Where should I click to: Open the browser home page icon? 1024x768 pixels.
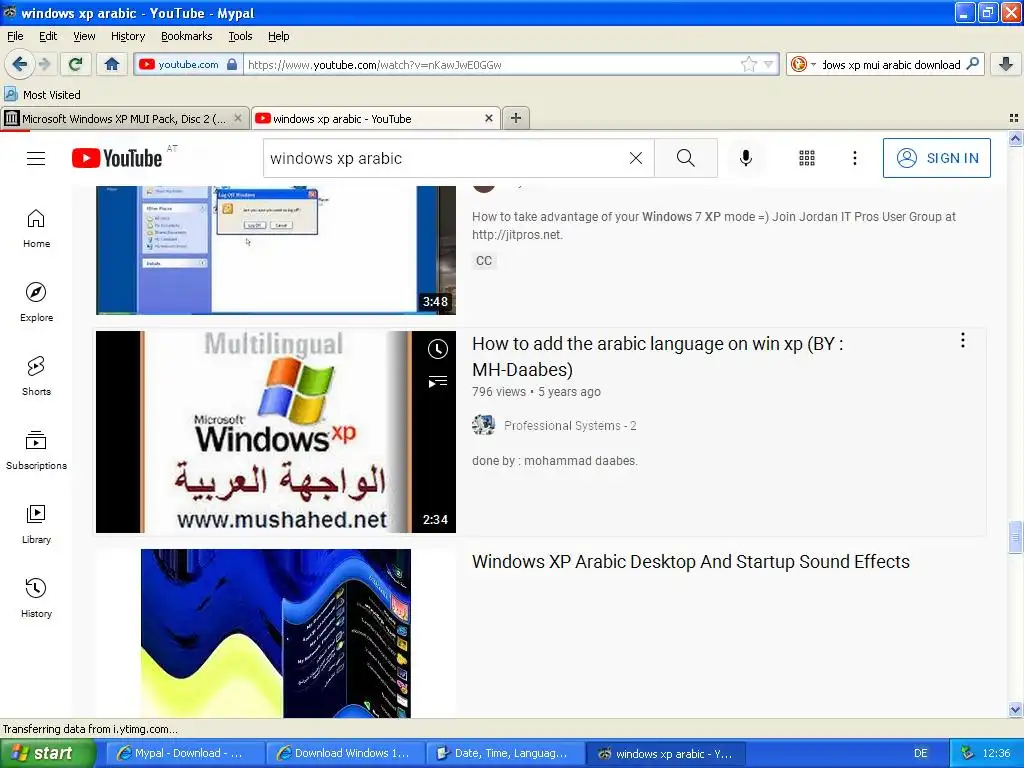(112, 64)
